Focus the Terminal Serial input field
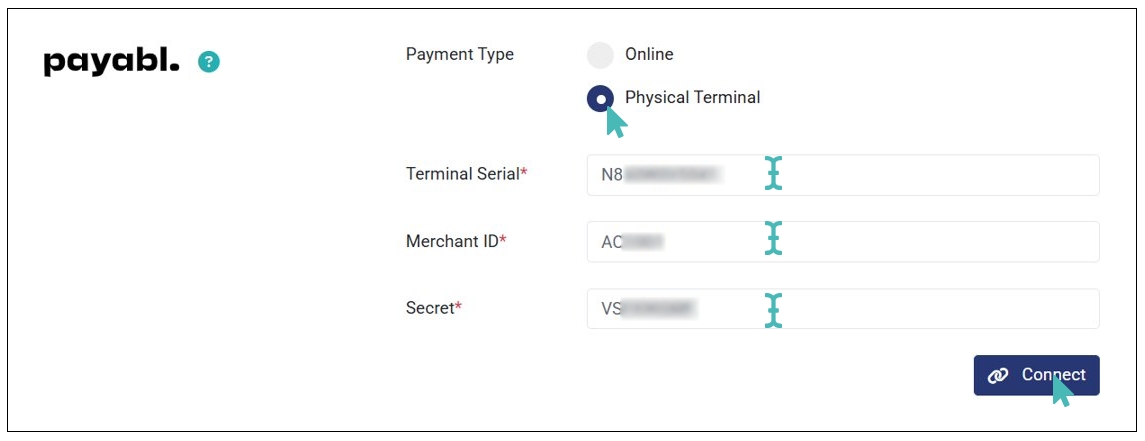Screen dimensions: 1145x441 (x=930, y=175)
